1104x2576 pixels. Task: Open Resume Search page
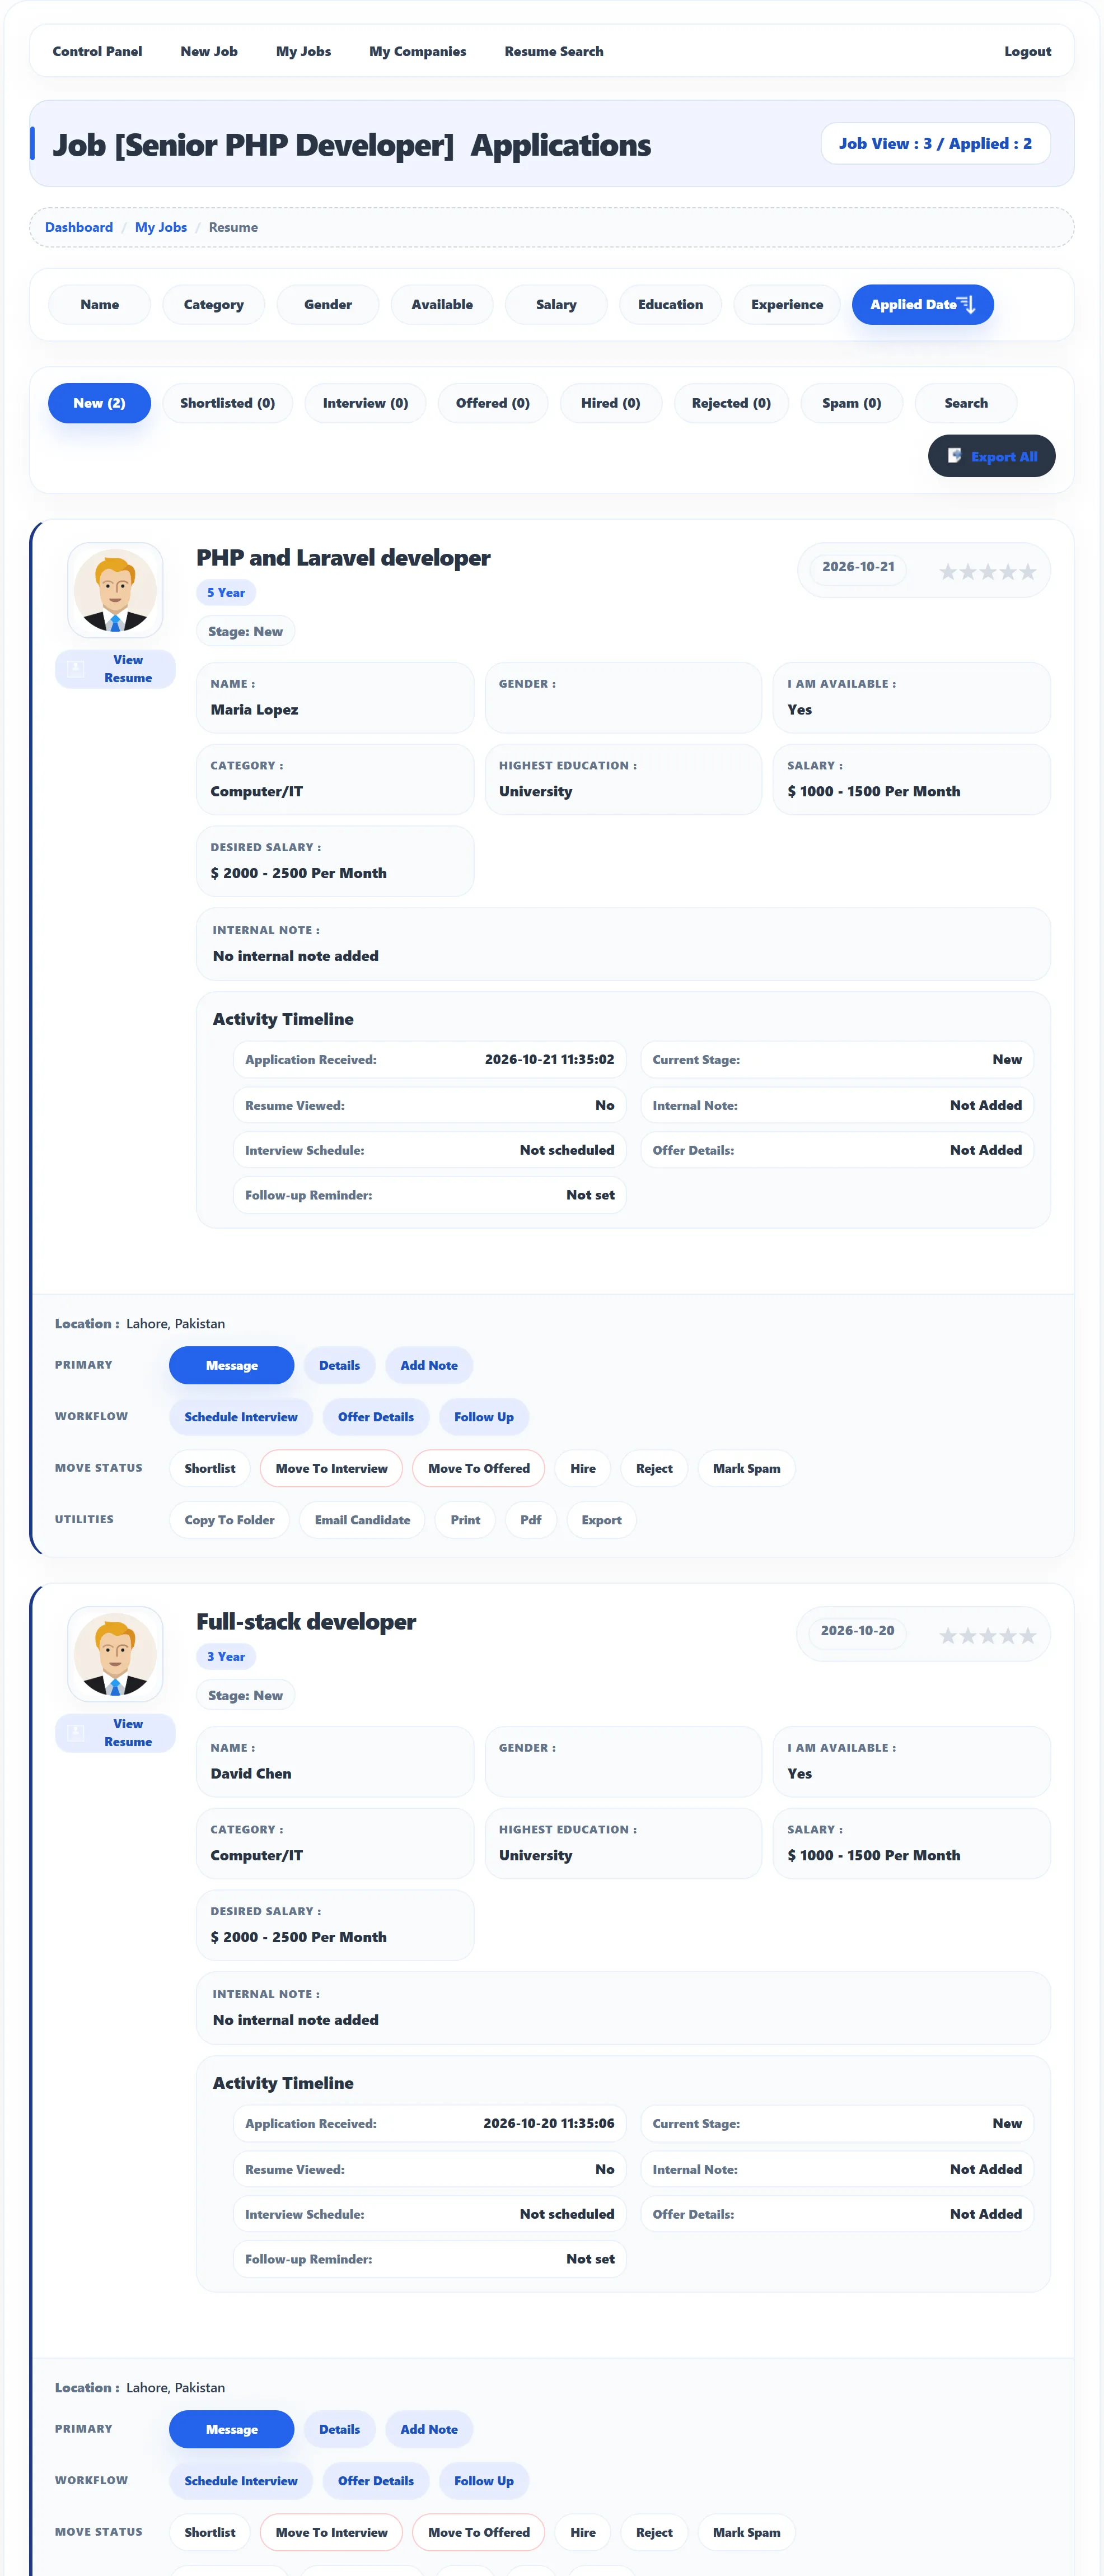pyautogui.click(x=553, y=51)
